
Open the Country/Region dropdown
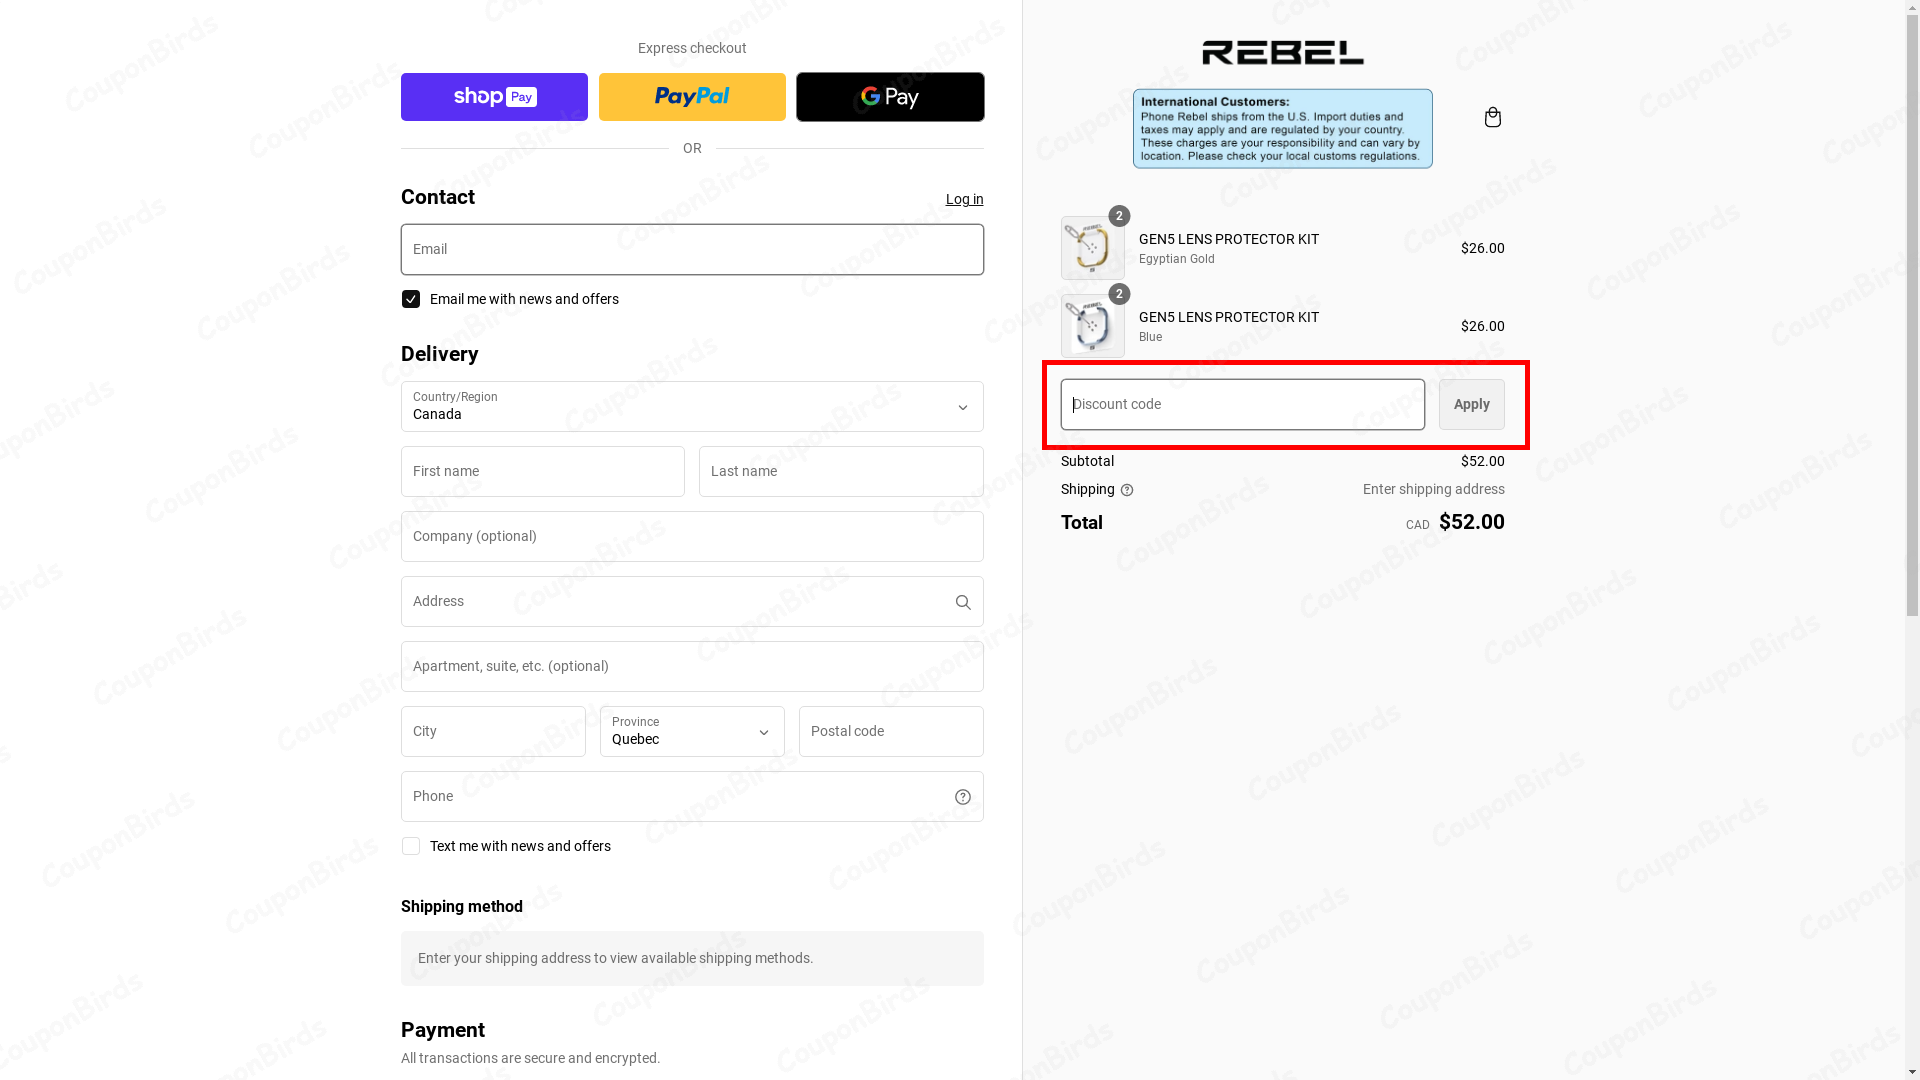click(x=692, y=406)
